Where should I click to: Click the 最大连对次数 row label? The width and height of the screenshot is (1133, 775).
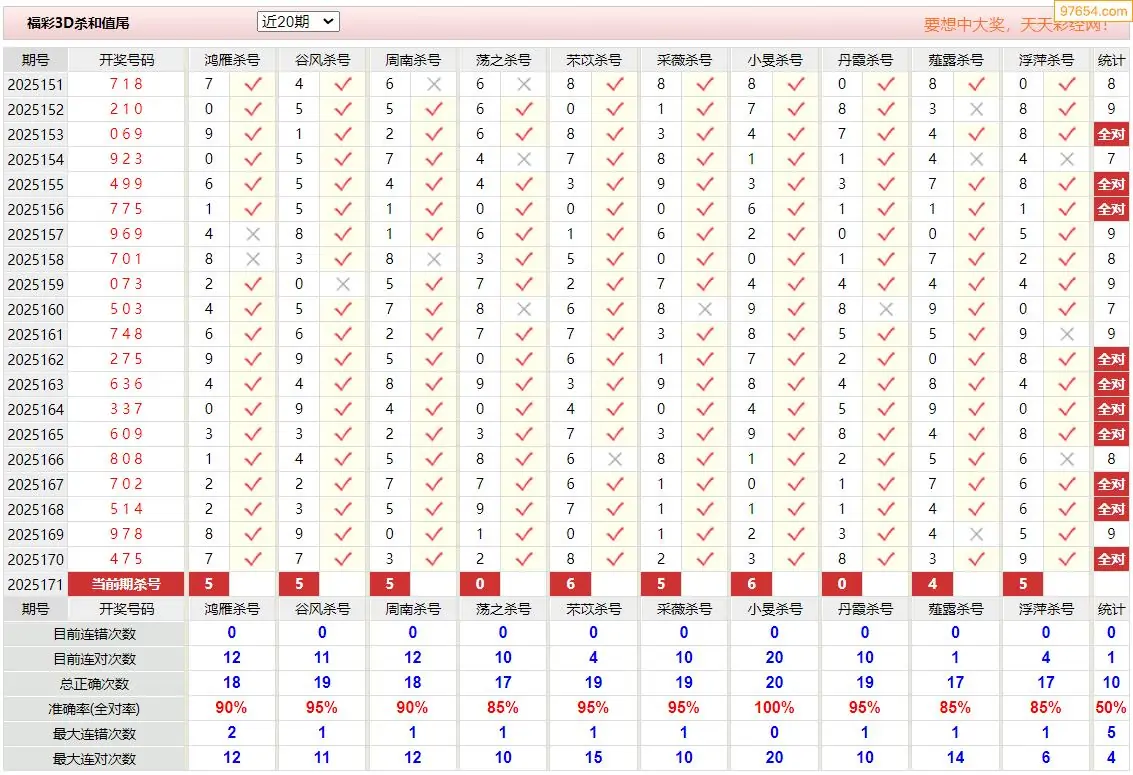coord(95,759)
